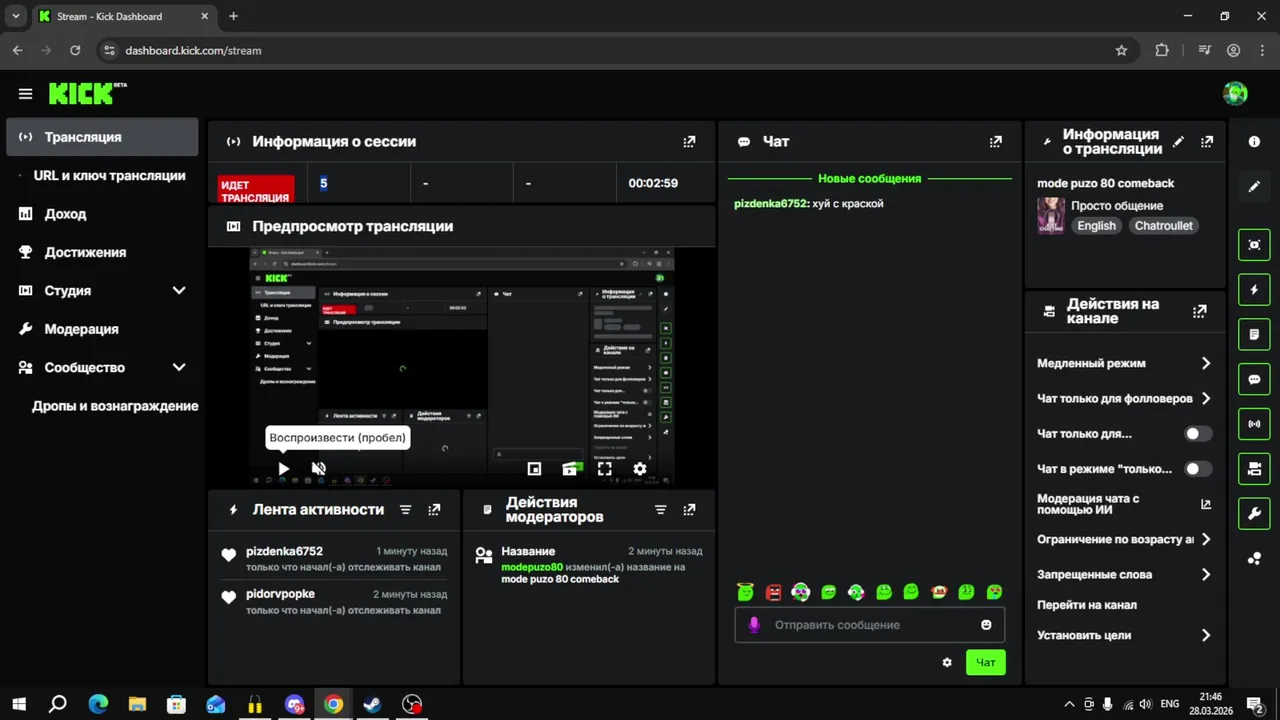
Task: Open Запрещенные слова settings
Action: coord(1125,575)
